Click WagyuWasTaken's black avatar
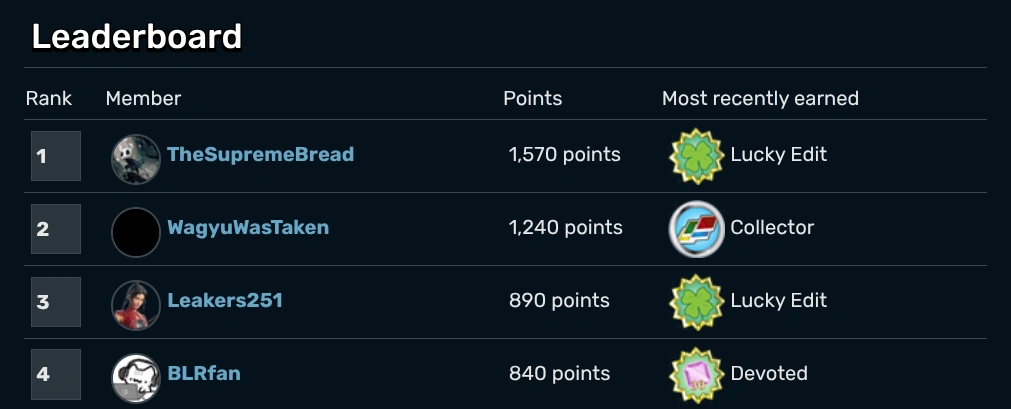 [136, 232]
